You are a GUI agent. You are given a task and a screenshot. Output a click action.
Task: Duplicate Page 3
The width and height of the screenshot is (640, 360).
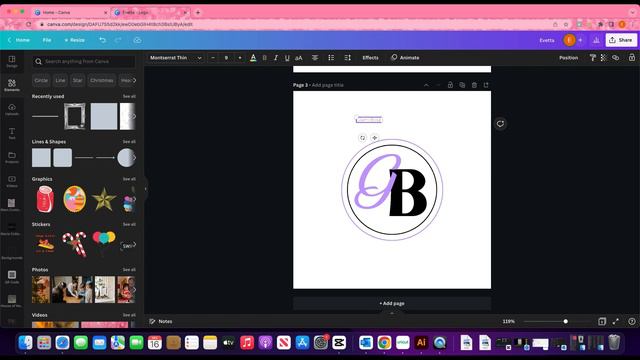(x=462, y=85)
